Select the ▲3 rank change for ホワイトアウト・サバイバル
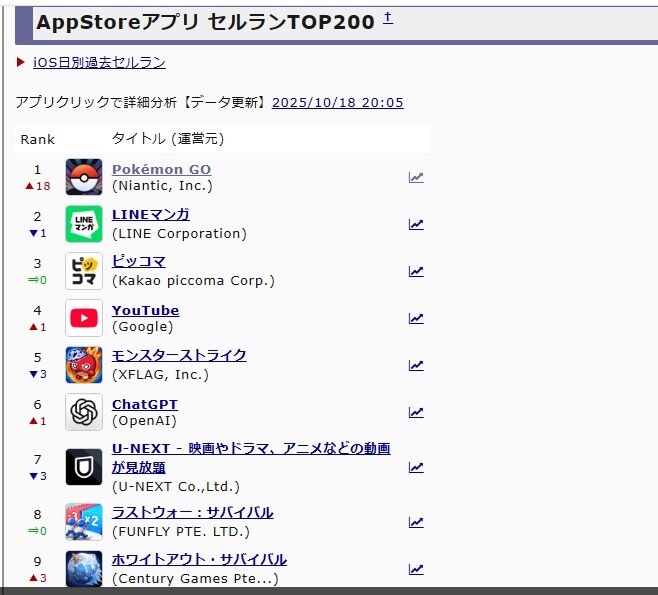Screen dimensions: 658x595 (38, 578)
